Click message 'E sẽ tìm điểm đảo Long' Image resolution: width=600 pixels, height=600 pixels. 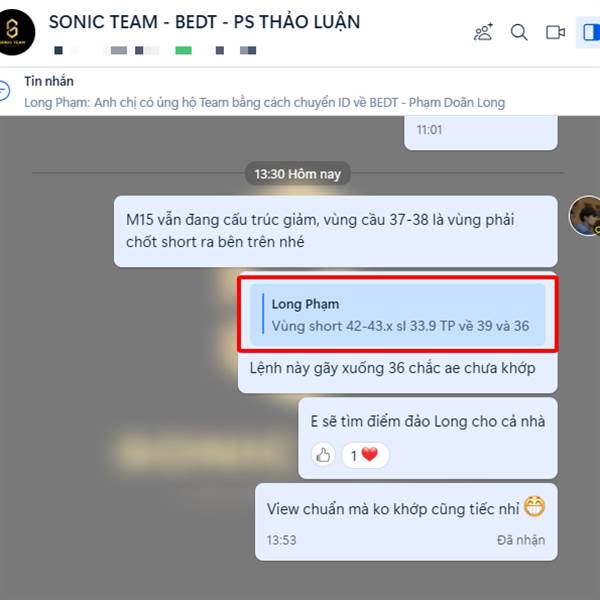tap(427, 421)
